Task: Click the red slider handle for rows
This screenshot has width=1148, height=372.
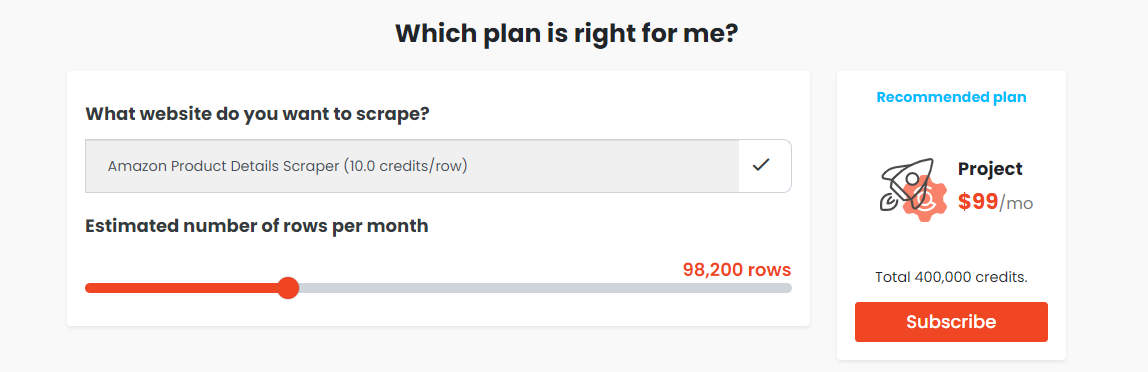Action: pyautogui.click(x=288, y=288)
